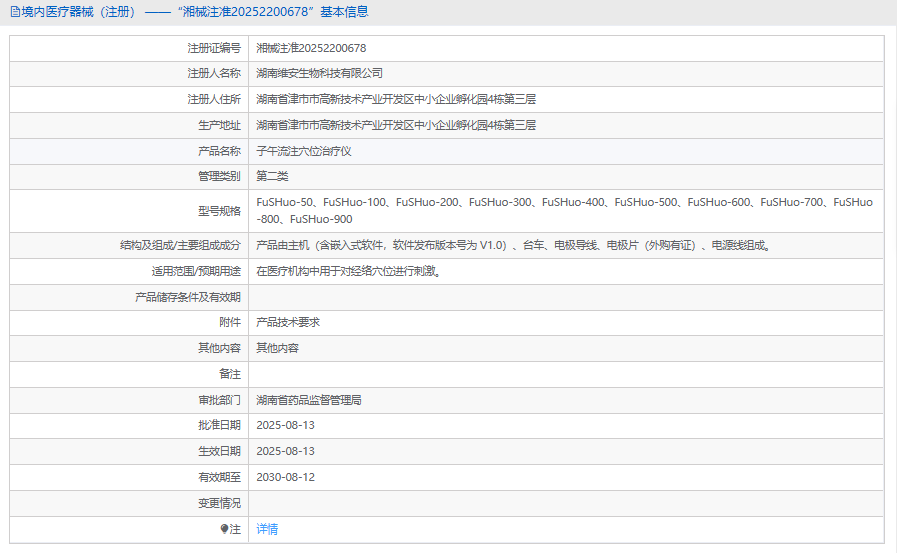The width and height of the screenshot is (897, 553).
Task: Click the label 注册证编号
Action: tap(214, 48)
